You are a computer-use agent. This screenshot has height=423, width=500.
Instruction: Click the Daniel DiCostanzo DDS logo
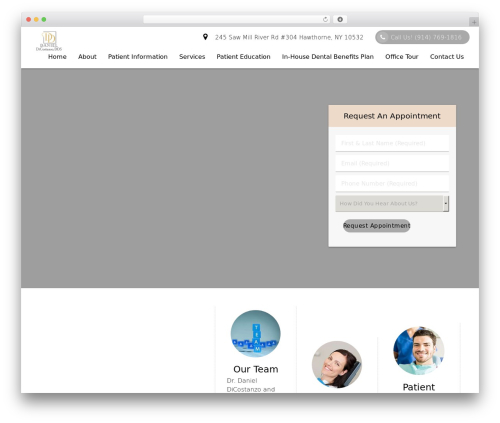pos(49,41)
